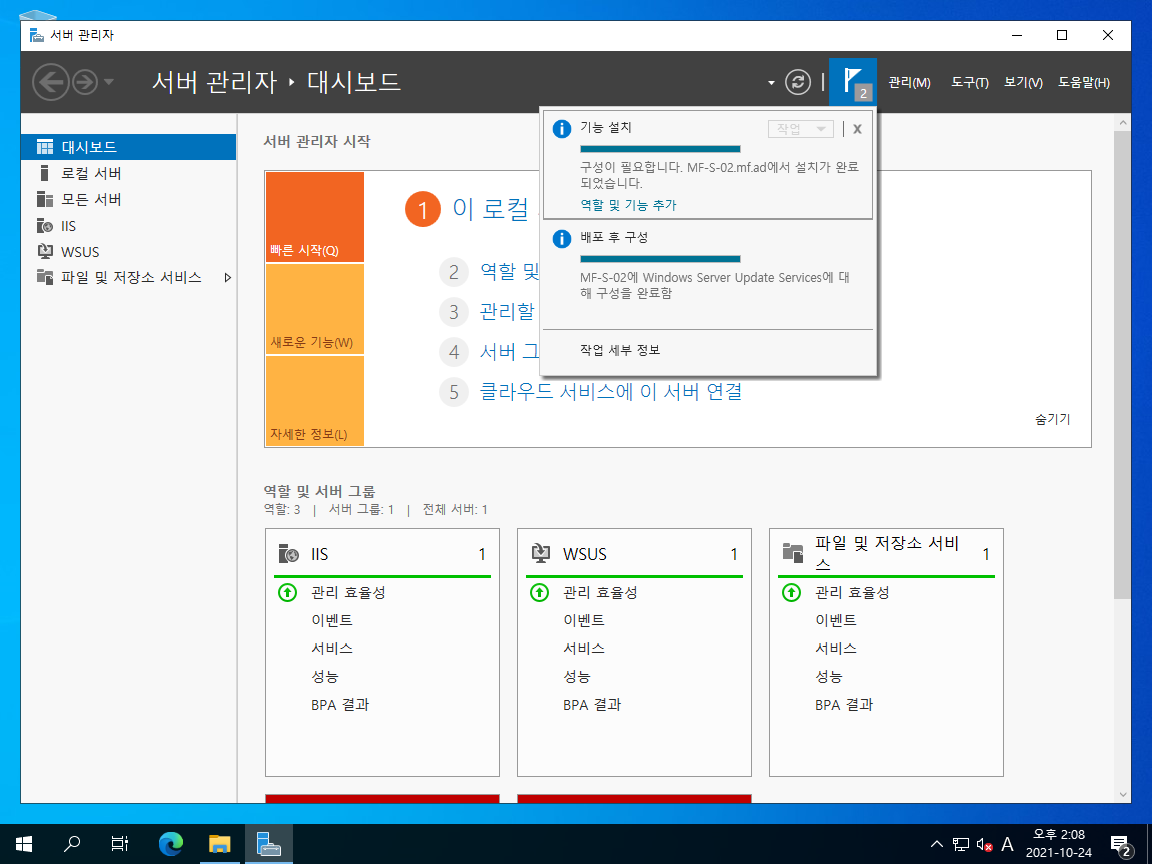Click the IIS tile header icon
The height and width of the screenshot is (864, 1152).
coord(289,554)
